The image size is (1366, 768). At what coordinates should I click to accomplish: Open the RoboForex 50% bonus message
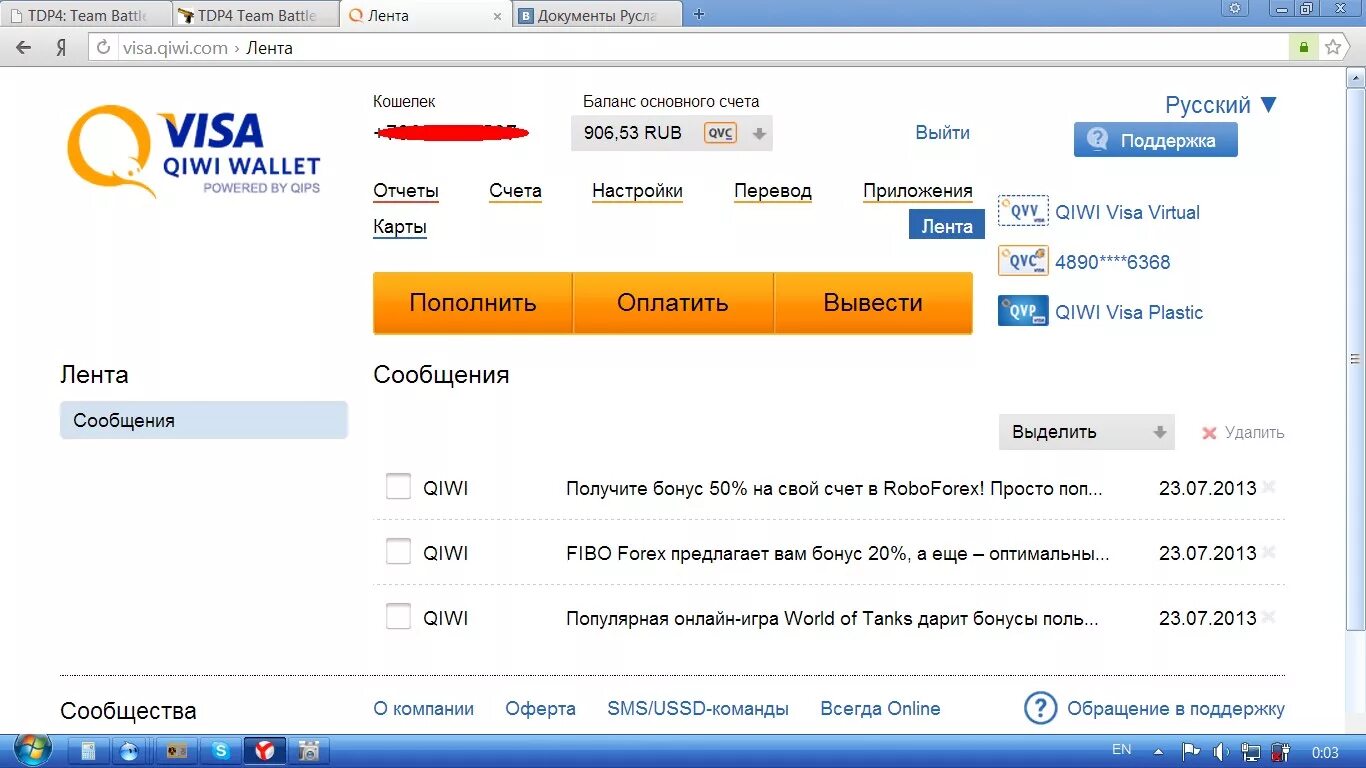click(x=834, y=488)
